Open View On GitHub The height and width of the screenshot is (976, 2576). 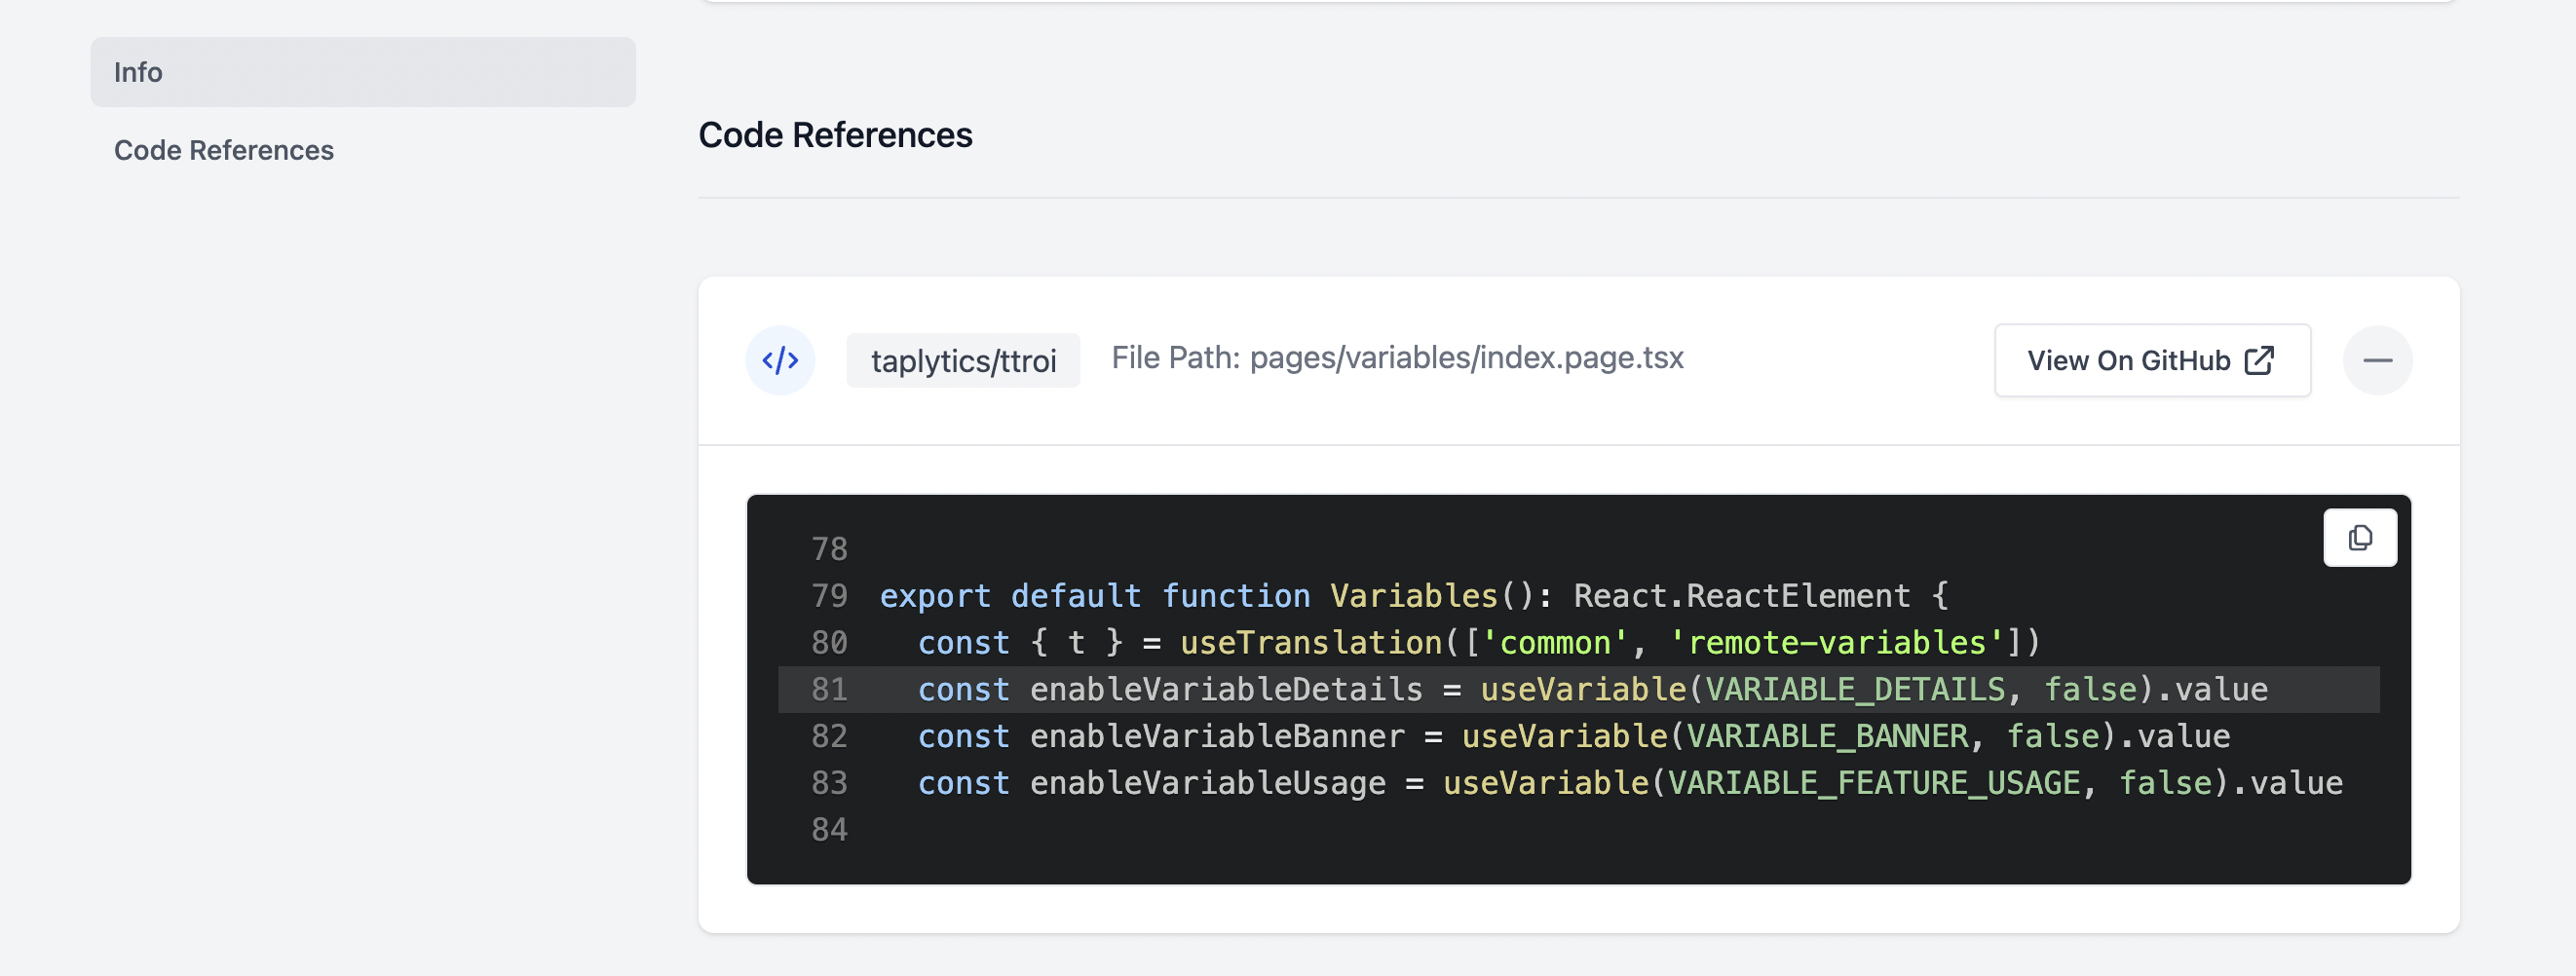2152,360
